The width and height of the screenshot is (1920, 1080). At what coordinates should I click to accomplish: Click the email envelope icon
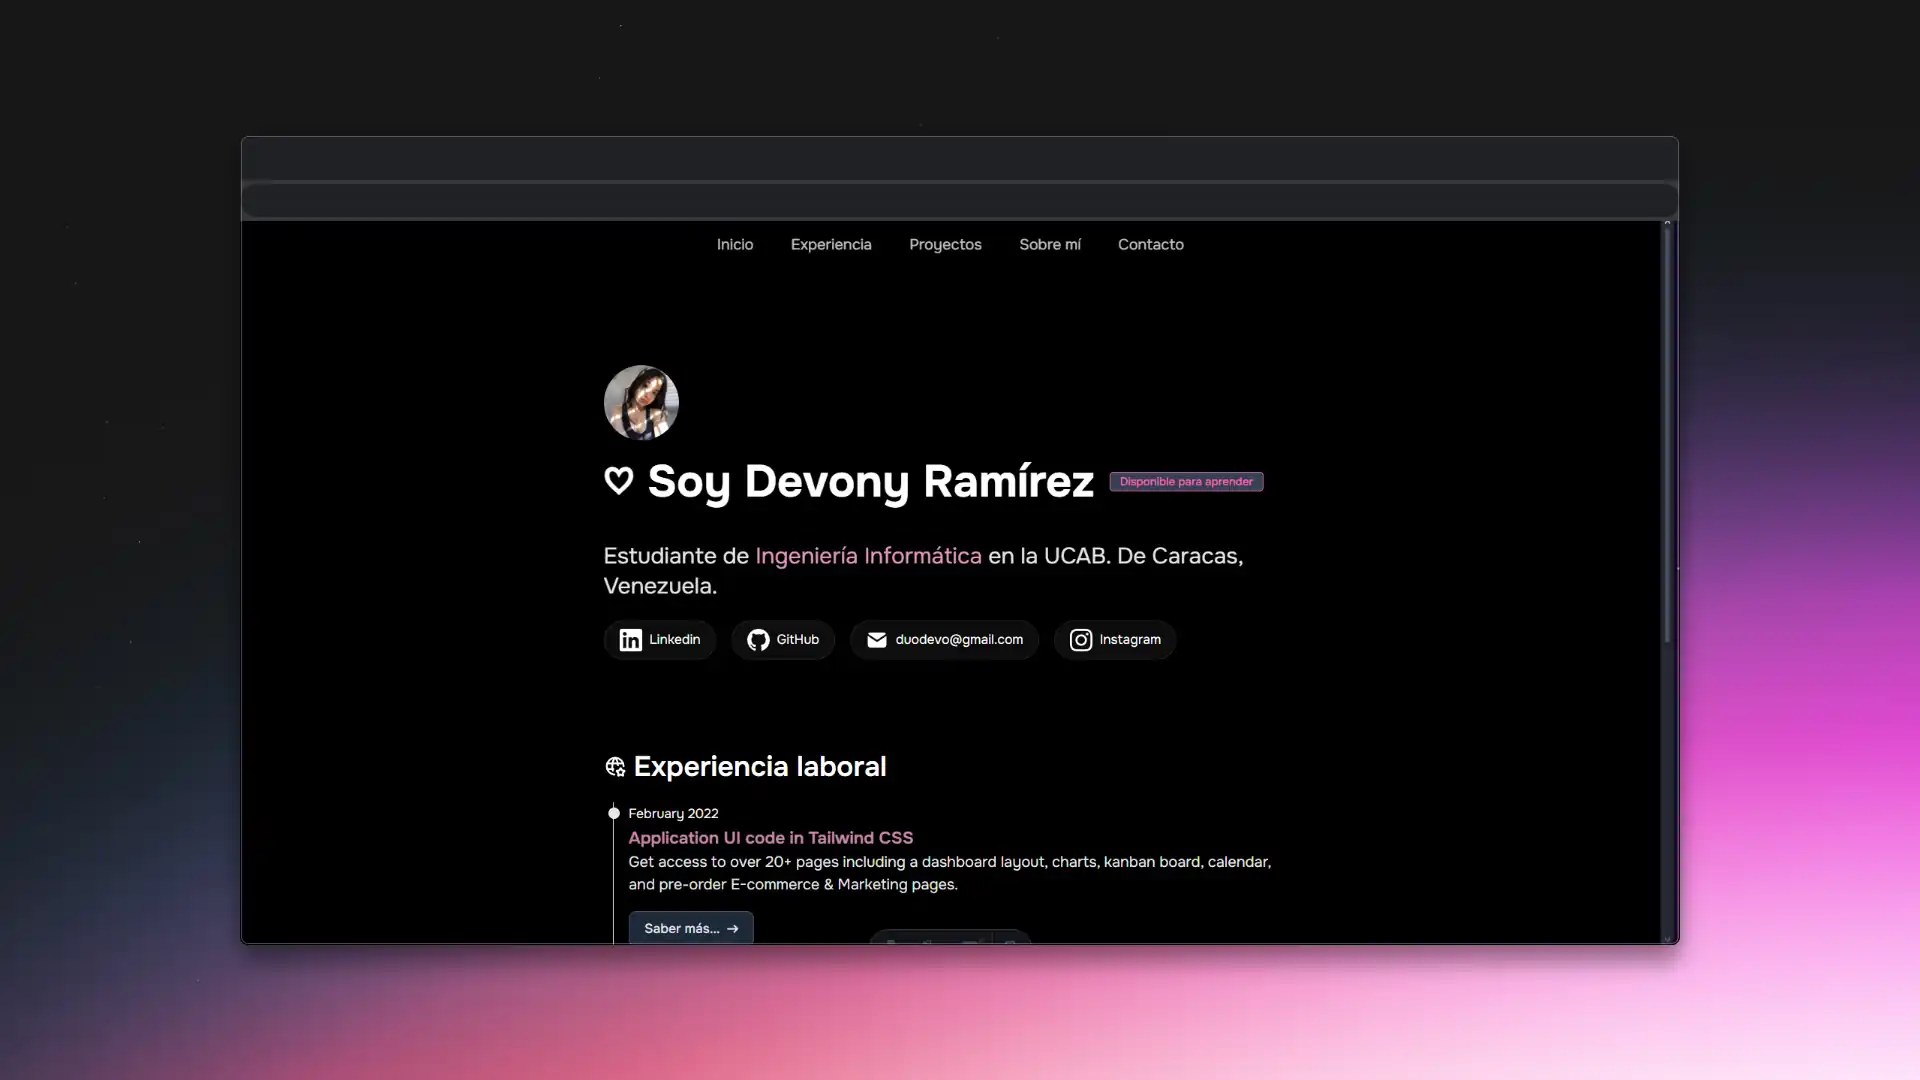tap(876, 640)
